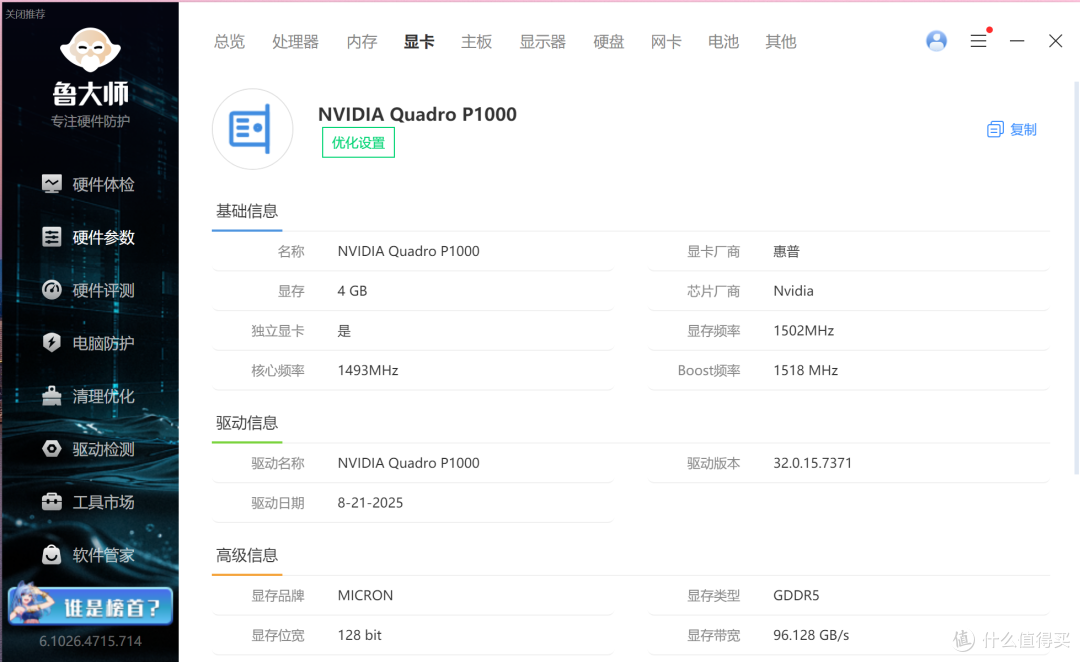Screen dimensions: 1080x662
Task: Switch to the 内存 tab
Action: (x=362, y=42)
